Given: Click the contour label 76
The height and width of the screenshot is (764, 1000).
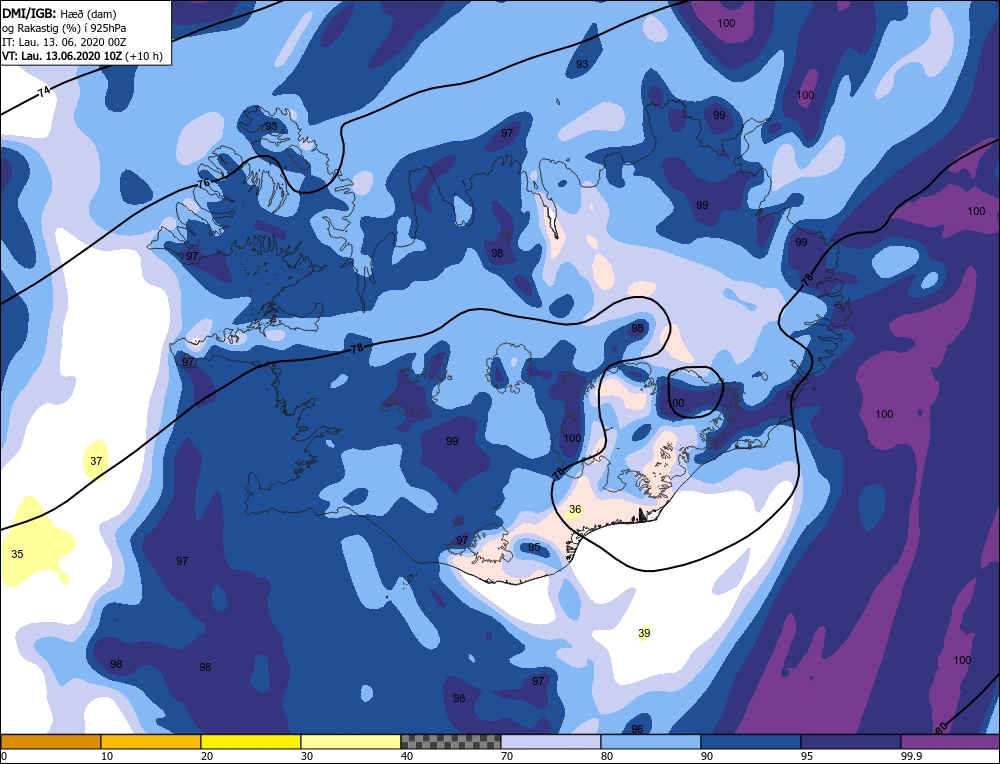Looking at the screenshot, I should [x=203, y=182].
